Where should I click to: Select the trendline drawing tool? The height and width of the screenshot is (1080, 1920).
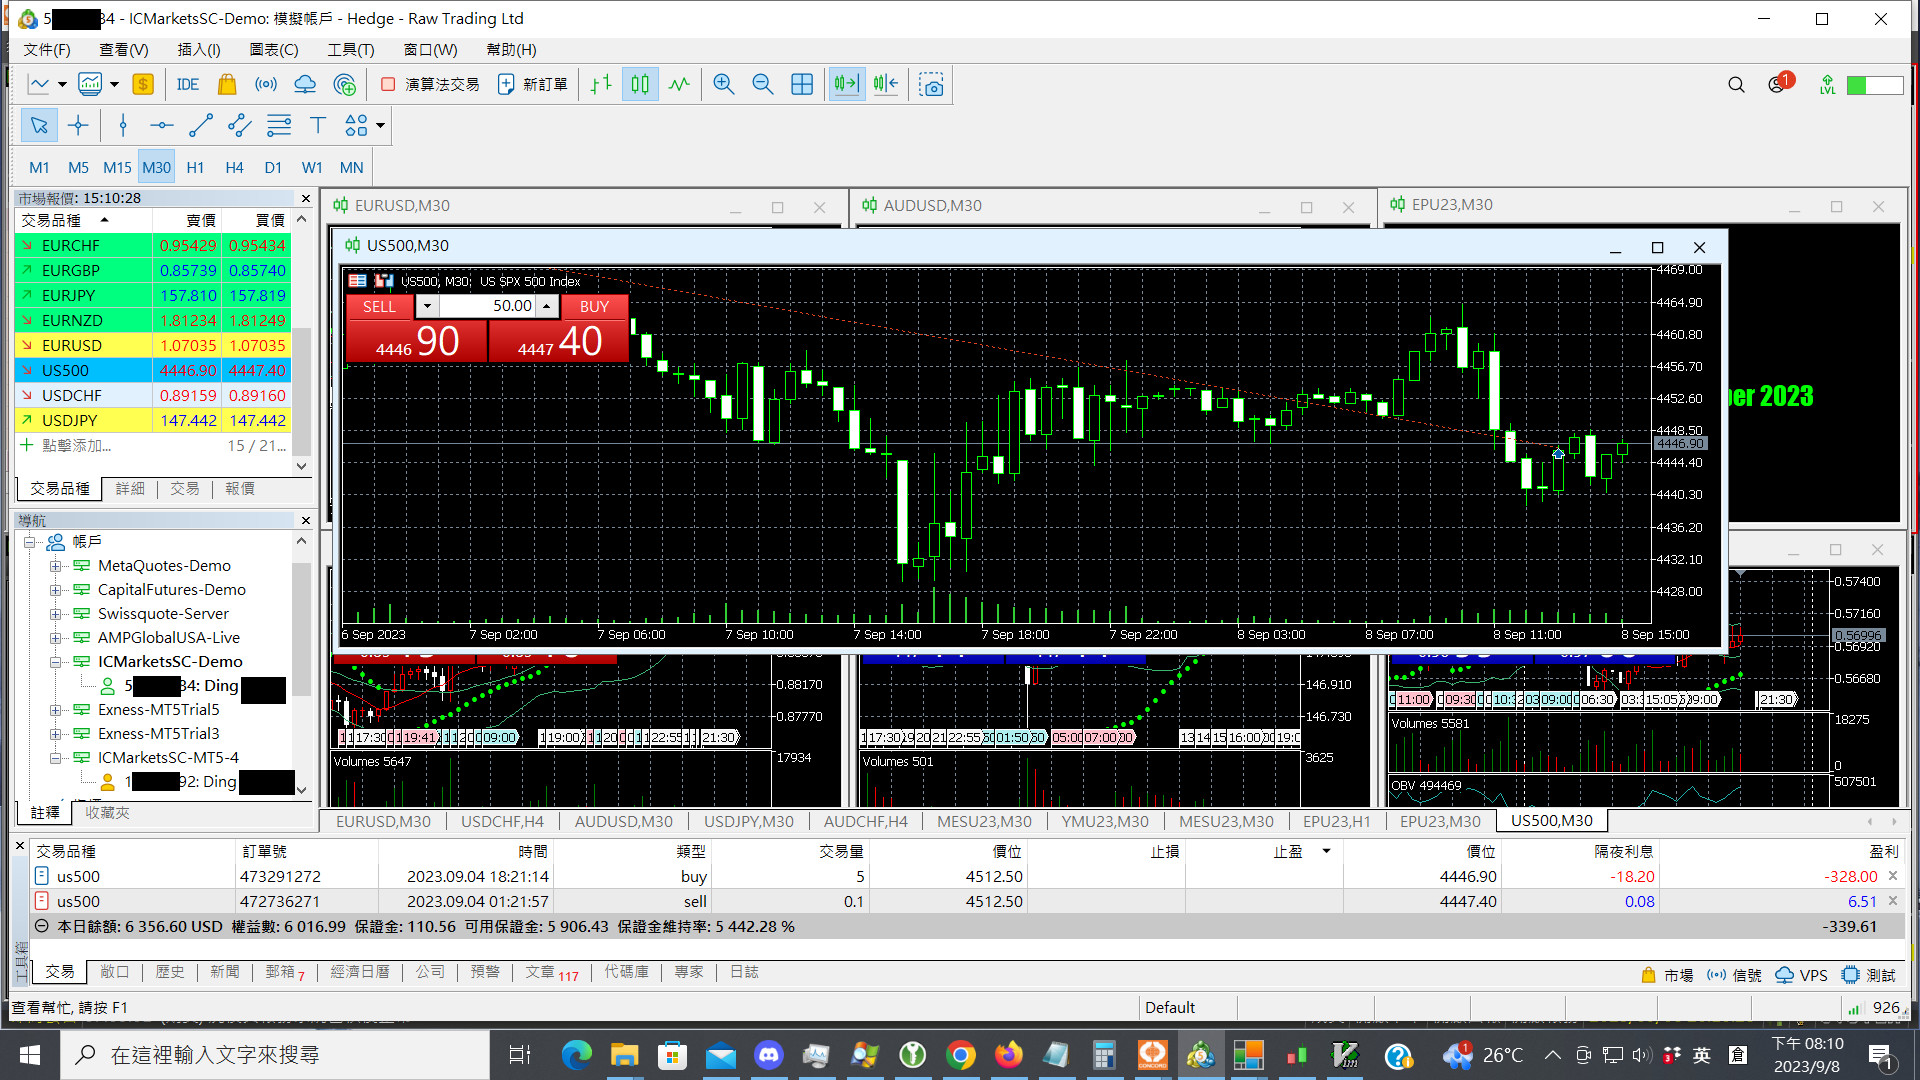pyautogui.click(x=201, y=125)
